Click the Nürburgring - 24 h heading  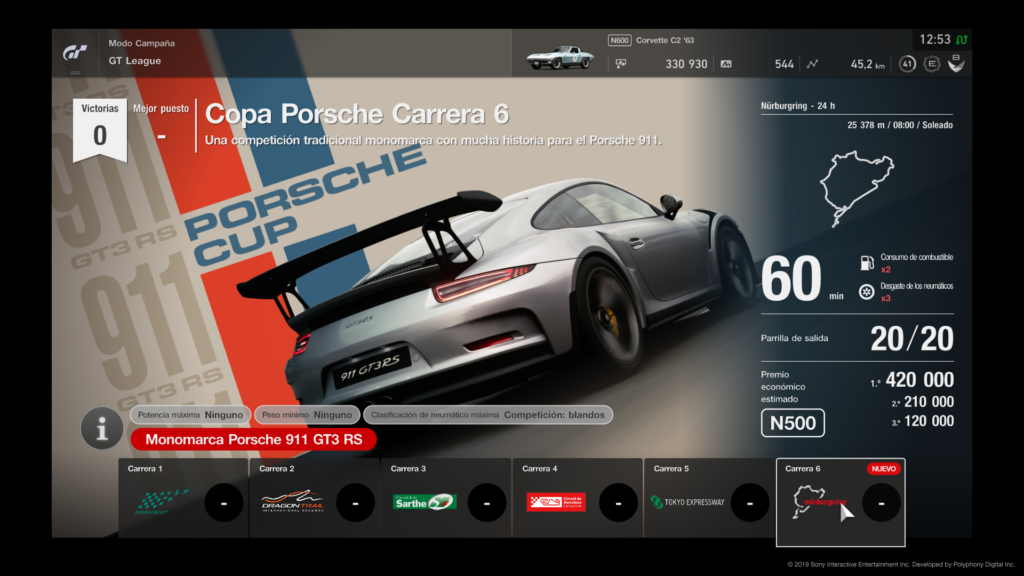click(x=797, y=106)
